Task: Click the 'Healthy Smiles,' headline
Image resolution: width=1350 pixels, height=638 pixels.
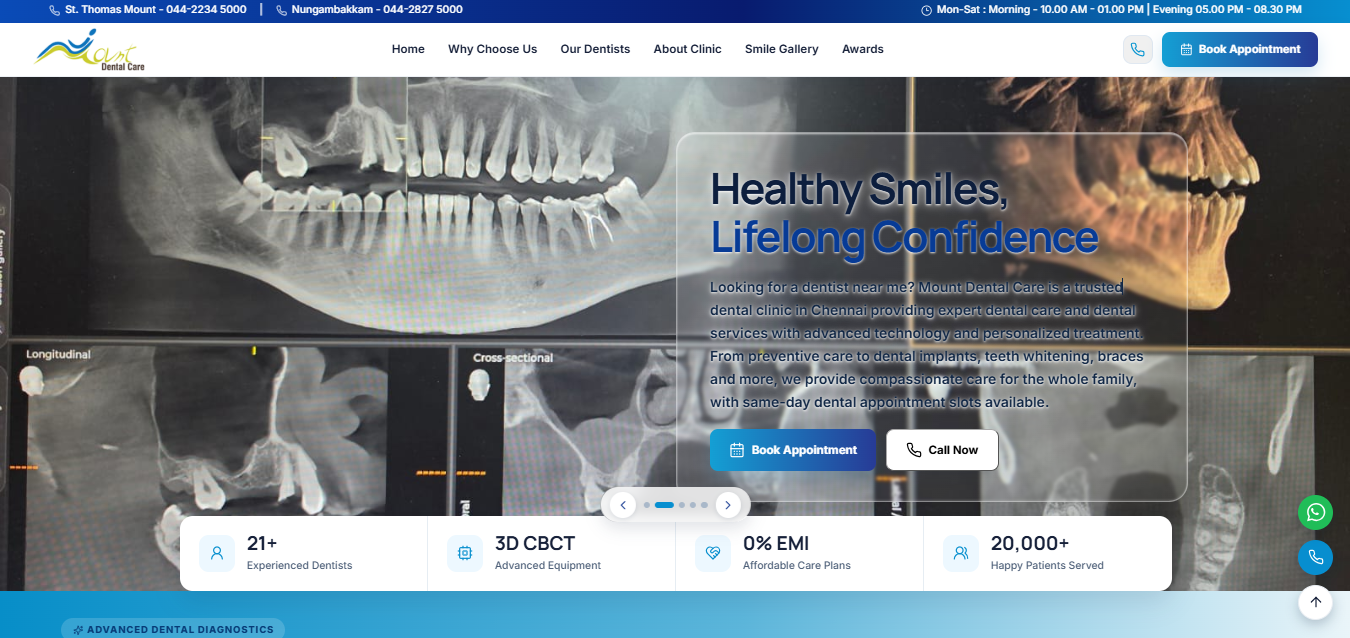Action: coord(859,190)
